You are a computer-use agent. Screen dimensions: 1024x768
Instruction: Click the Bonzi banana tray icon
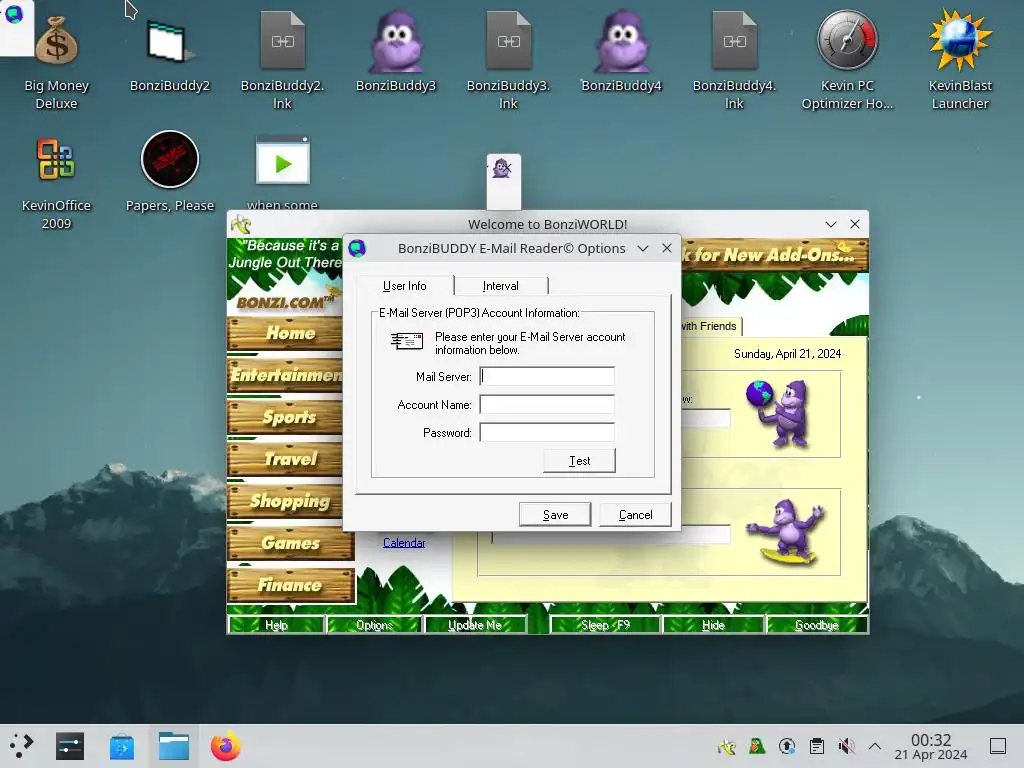[727, 746]
